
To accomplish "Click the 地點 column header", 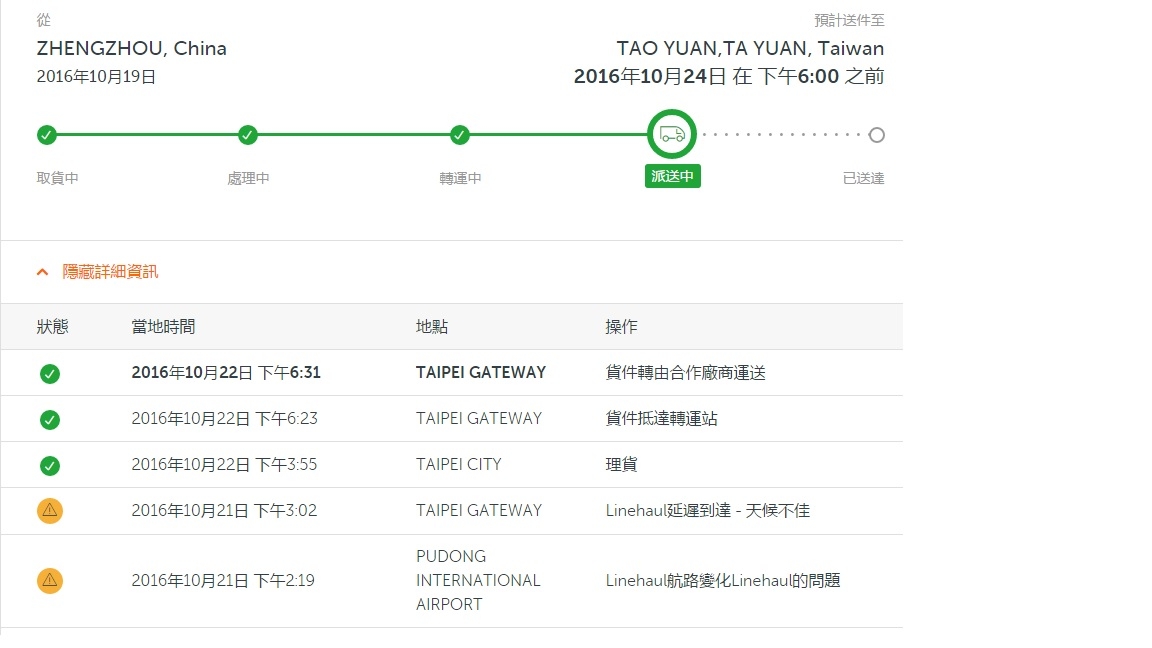I will [x=432, y=327].
